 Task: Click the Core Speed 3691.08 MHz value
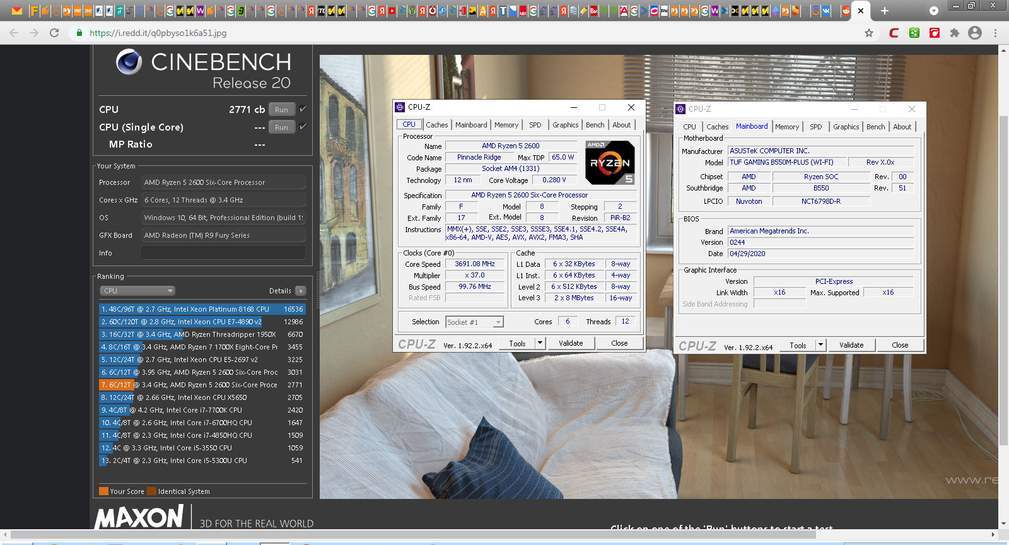(x=475, y=264)
